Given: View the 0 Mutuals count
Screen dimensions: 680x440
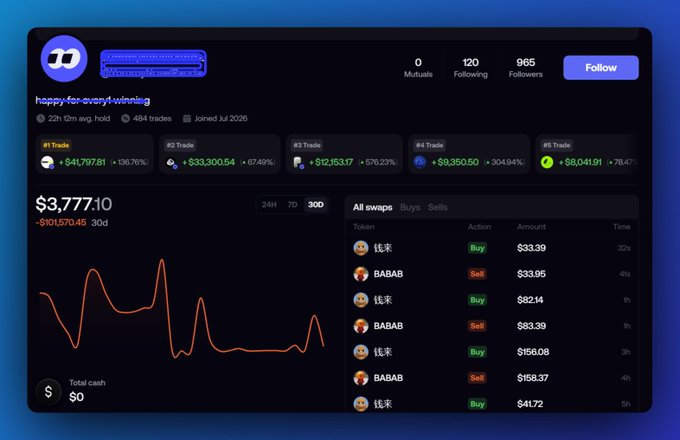Looking at the screenshot, I should coord(418,68).
